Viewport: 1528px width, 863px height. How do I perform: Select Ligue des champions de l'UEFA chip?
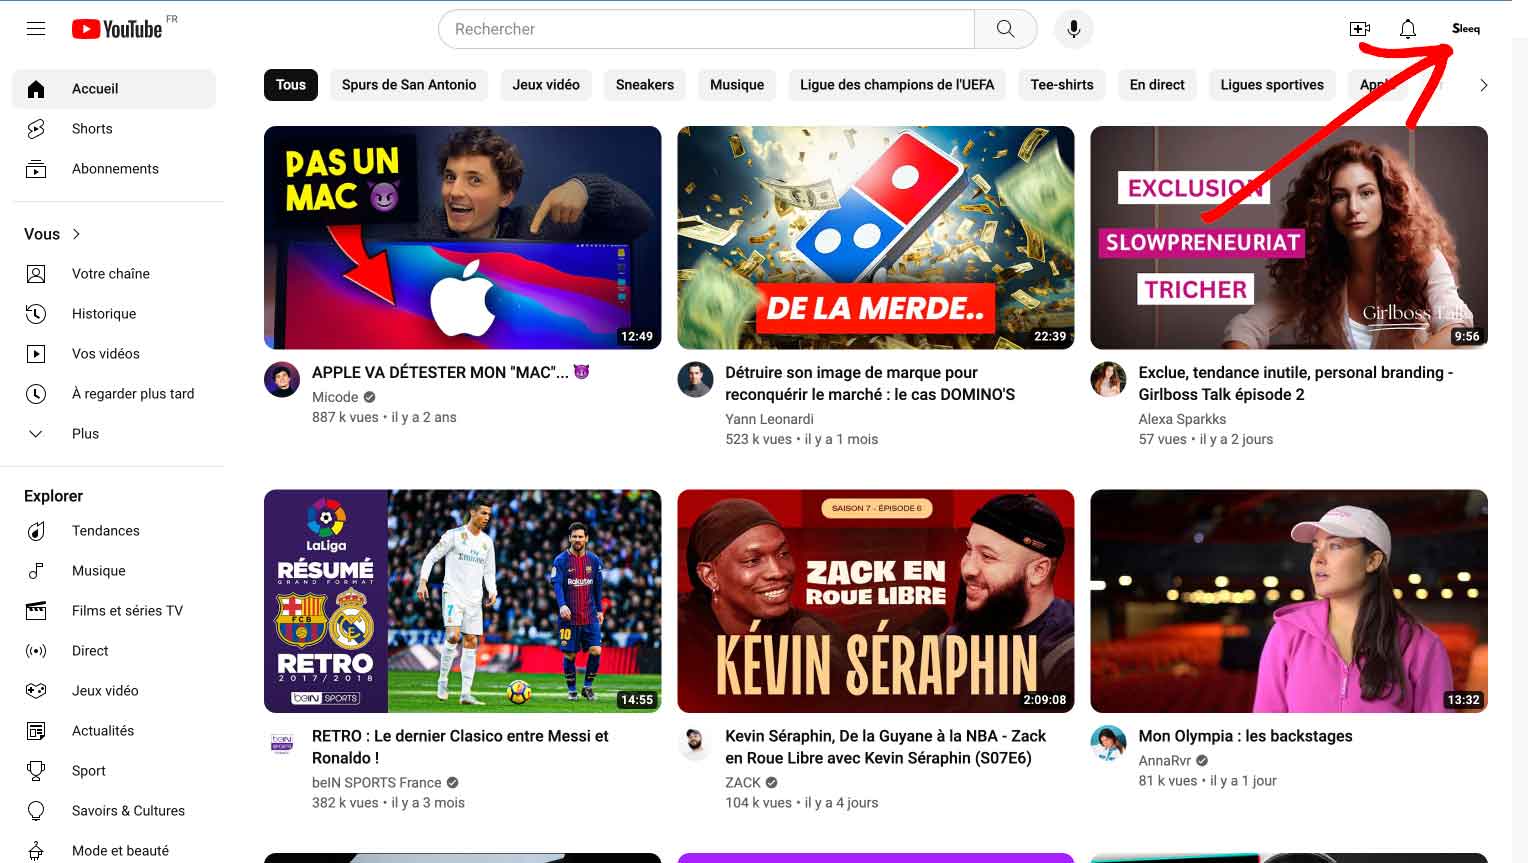pyautogui.click(x=897, y=85)
